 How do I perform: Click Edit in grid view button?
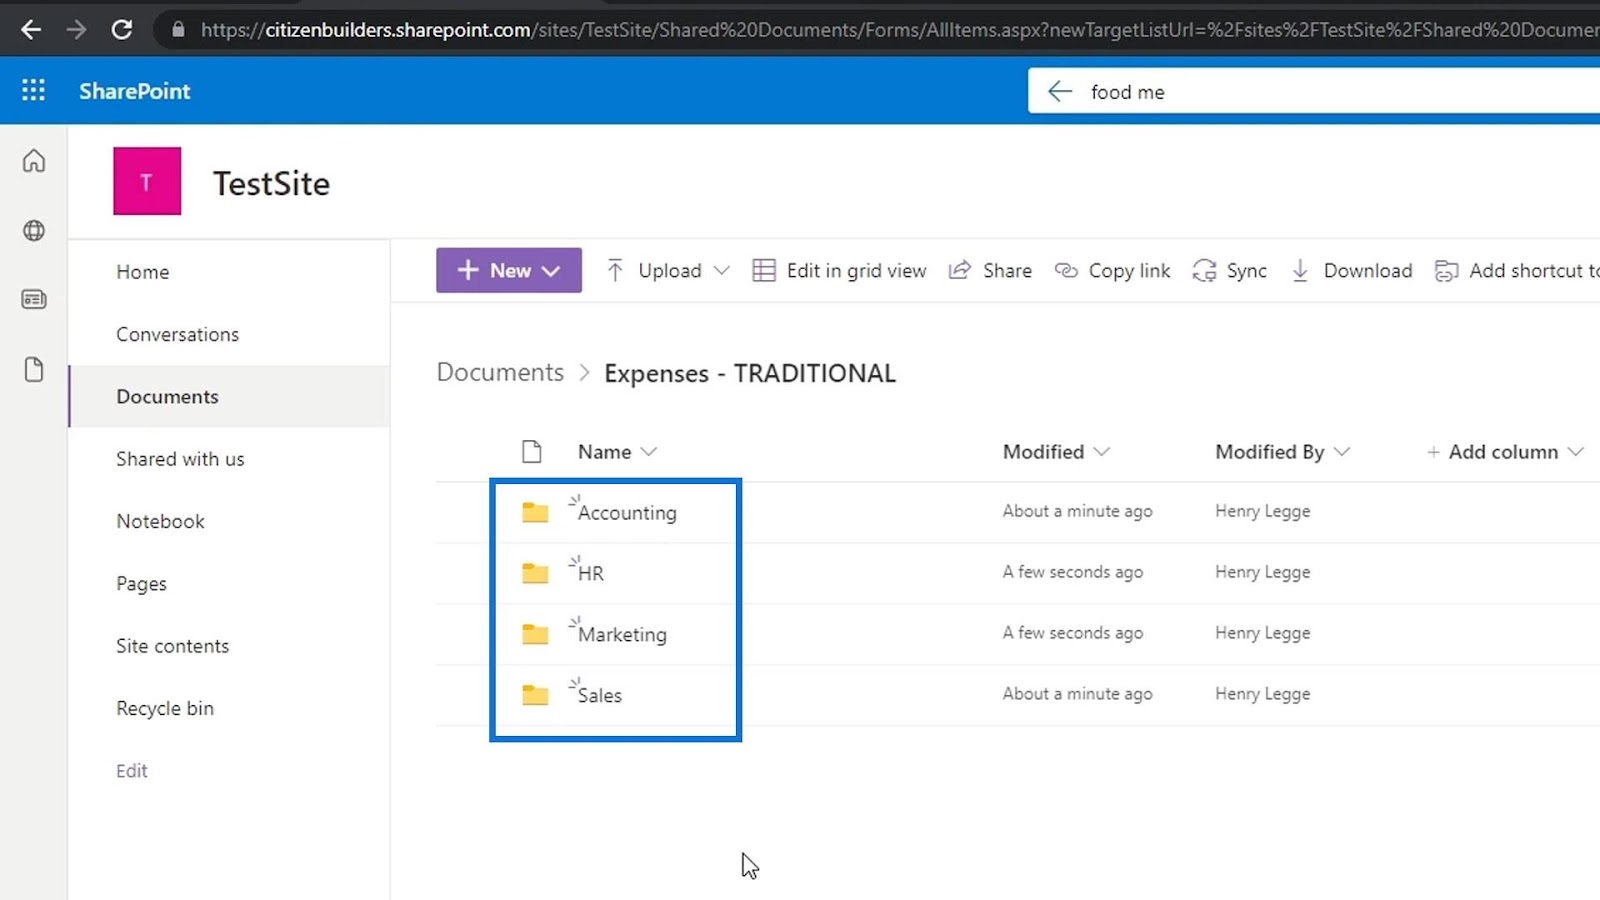[x=840, y=271]
